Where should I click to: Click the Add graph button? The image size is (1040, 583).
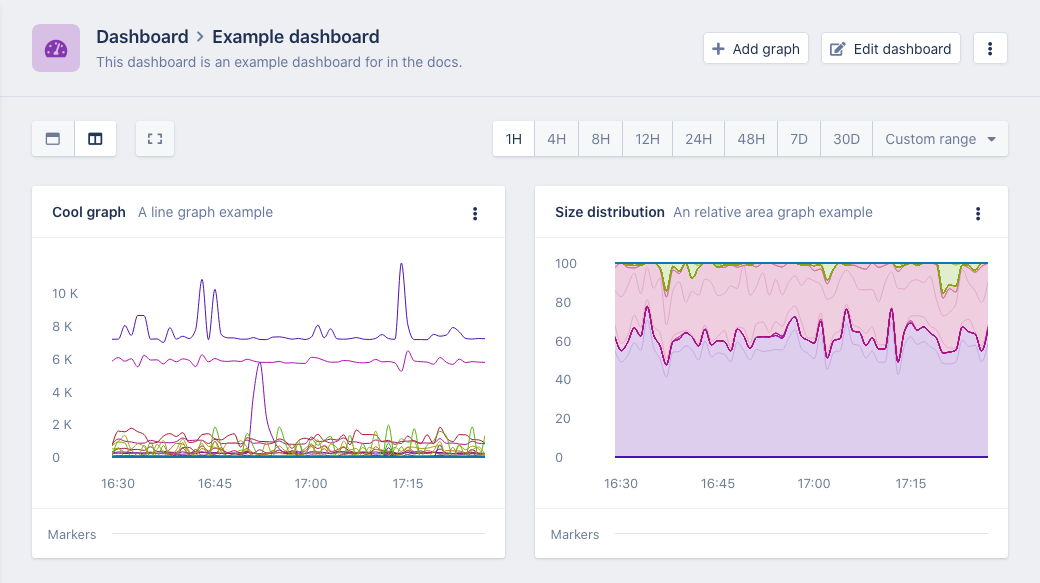click(756, 48)
